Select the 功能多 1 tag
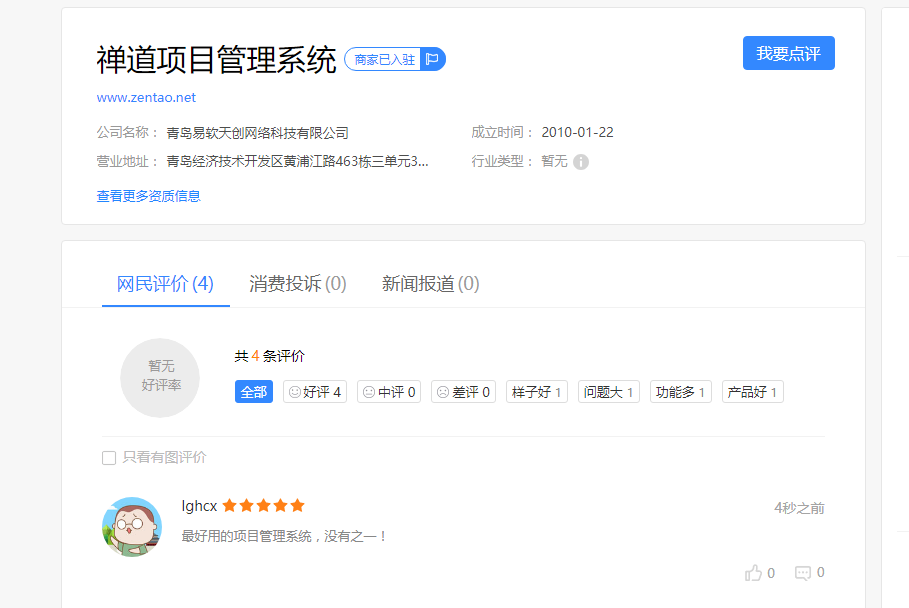The width and height of the screenshot is (909, 608). coord(681,392)
